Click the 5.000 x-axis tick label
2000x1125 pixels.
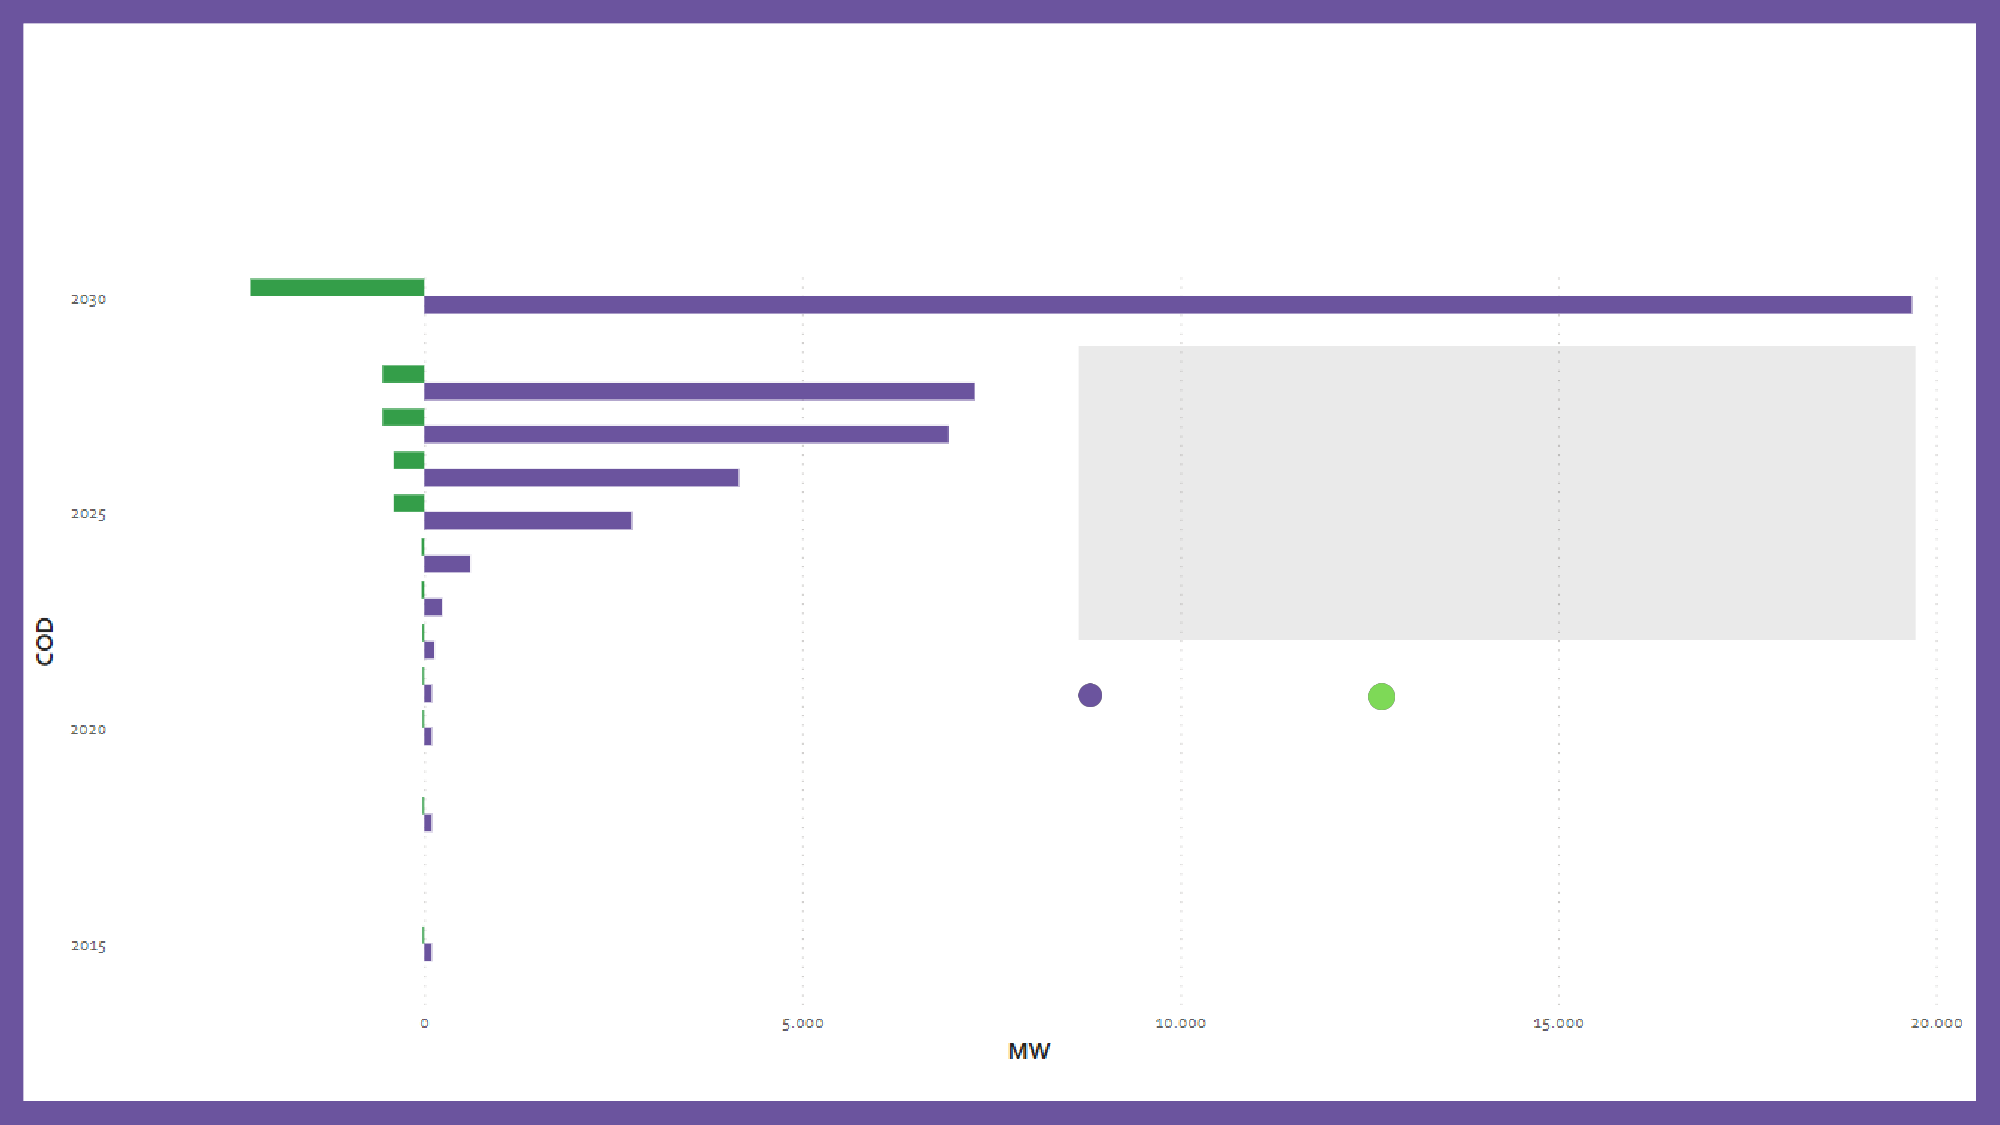pyautogui.click(x=803, y=1023)
